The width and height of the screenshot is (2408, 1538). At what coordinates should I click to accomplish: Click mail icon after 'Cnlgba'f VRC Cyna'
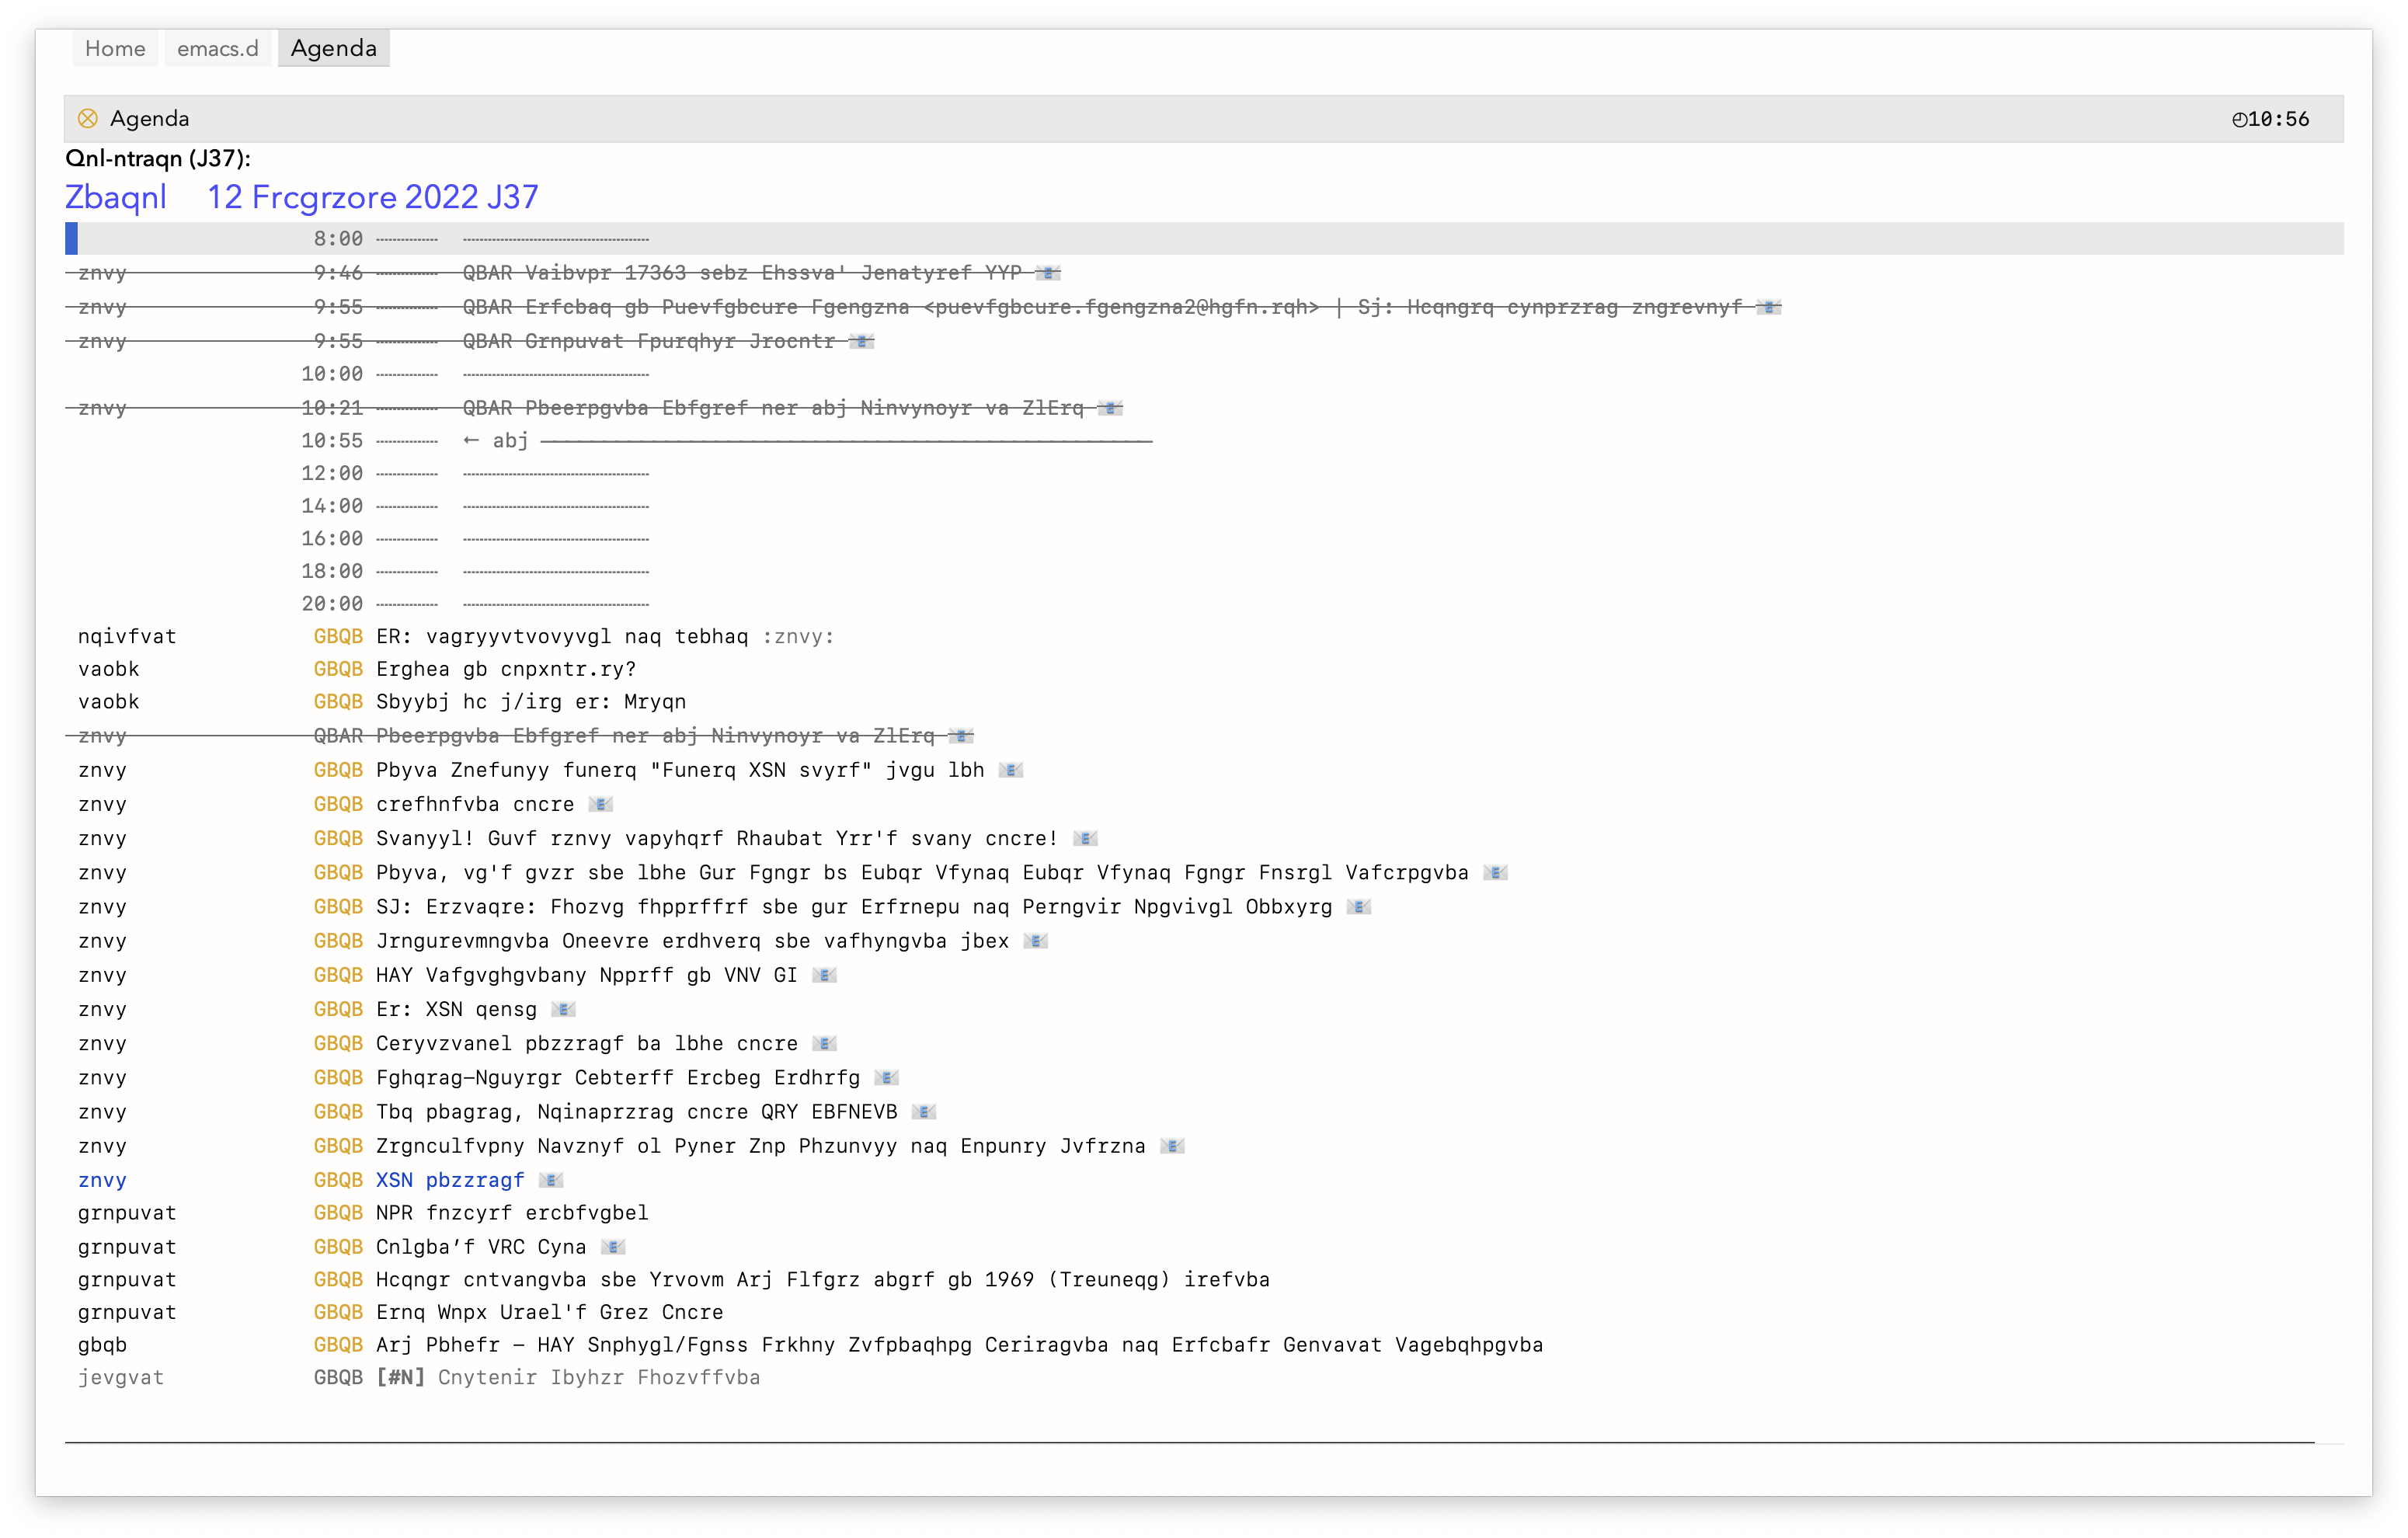click(613, 1248)
